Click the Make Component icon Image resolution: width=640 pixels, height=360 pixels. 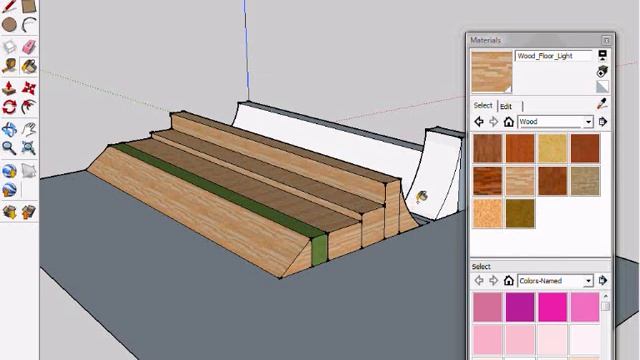click(9, 47)
